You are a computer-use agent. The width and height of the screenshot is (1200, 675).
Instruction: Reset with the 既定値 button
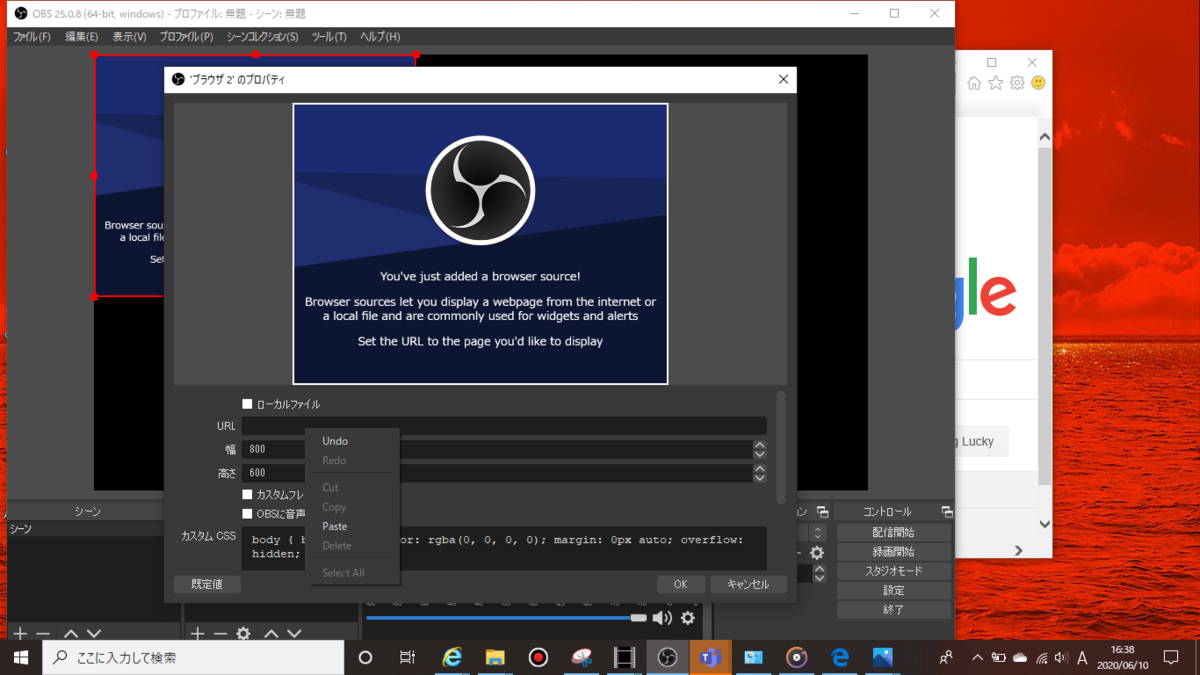[x=207, y=584]
